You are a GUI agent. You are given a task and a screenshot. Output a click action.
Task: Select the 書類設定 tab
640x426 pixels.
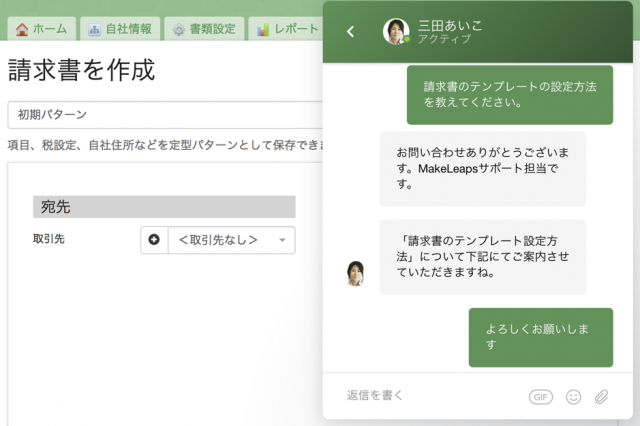[204, 29]
